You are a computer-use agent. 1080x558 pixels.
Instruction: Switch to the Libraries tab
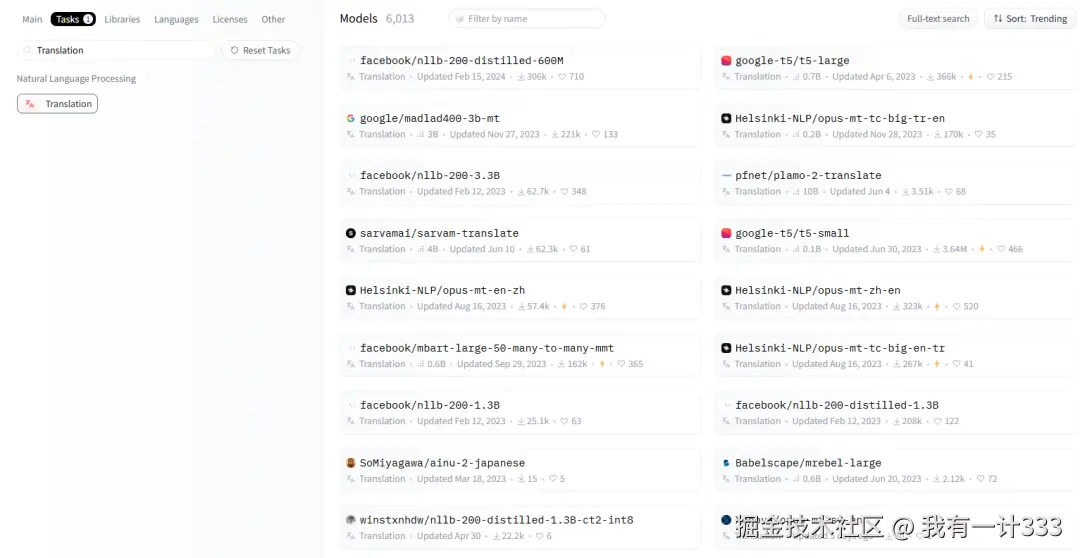click(x=122, y=19)
